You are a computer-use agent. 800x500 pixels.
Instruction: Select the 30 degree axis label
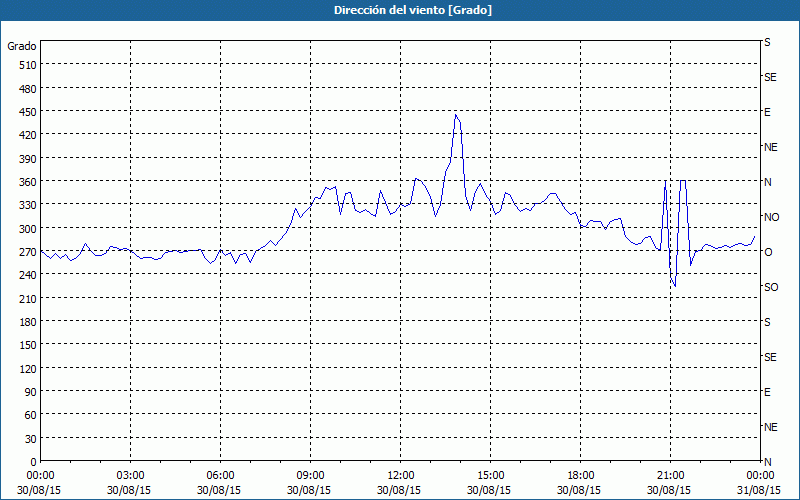pos(31,439)
